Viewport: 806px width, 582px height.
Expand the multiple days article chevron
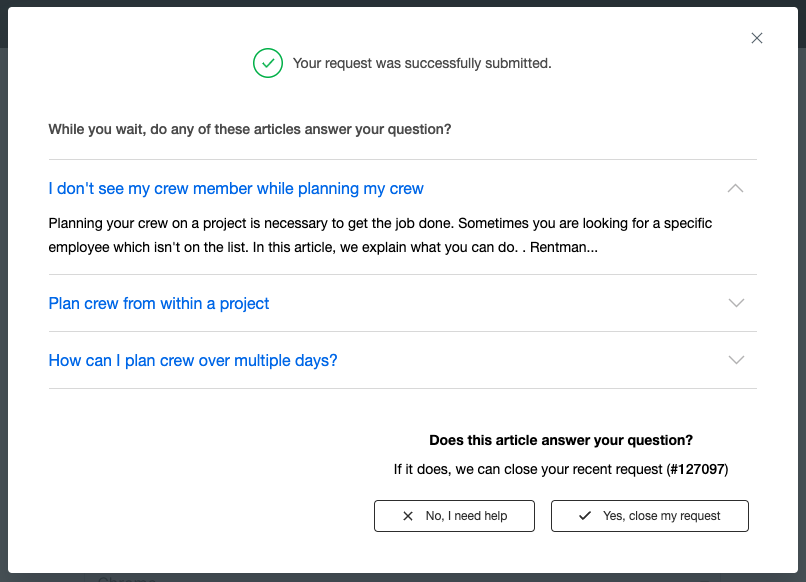736,360
